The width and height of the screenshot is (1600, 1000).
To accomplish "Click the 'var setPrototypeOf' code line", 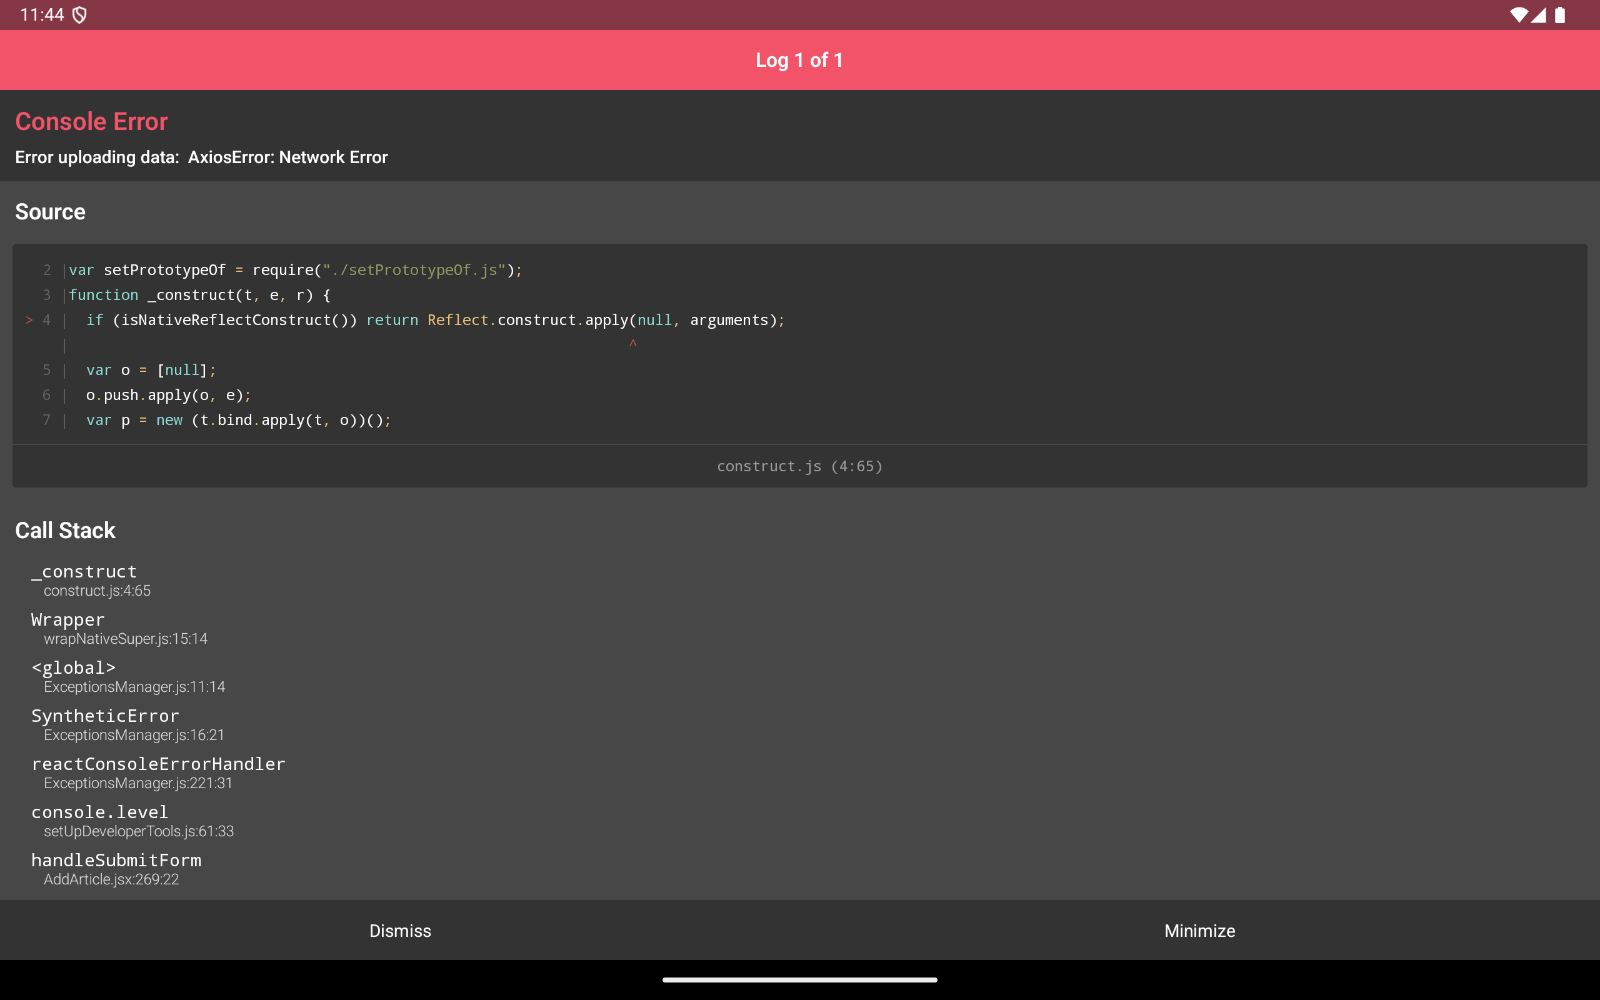I will pos(295,270).
